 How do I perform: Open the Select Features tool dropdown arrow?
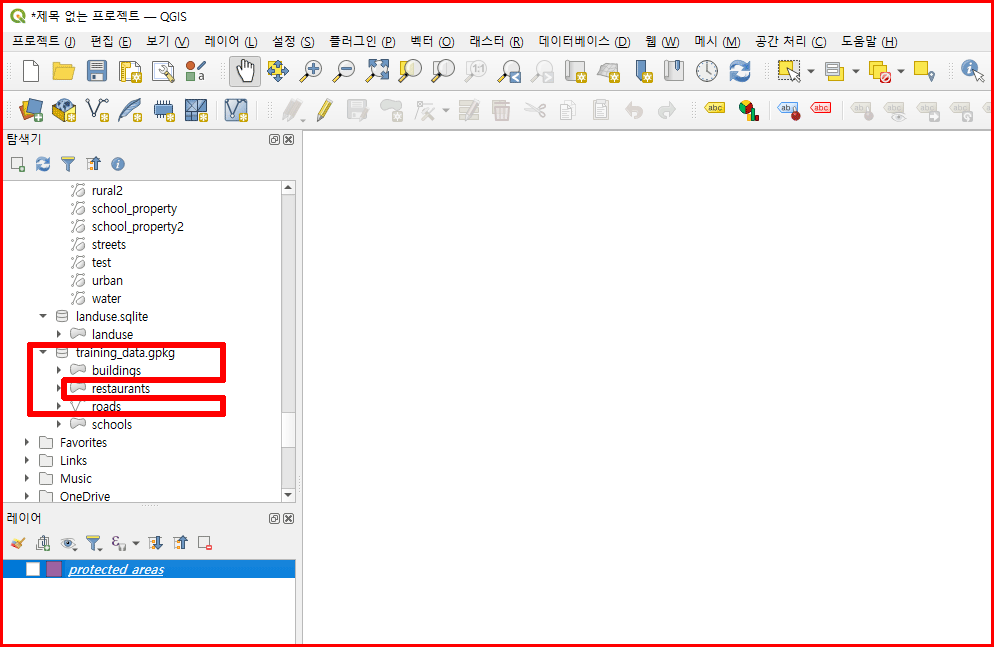click(811, 71)
